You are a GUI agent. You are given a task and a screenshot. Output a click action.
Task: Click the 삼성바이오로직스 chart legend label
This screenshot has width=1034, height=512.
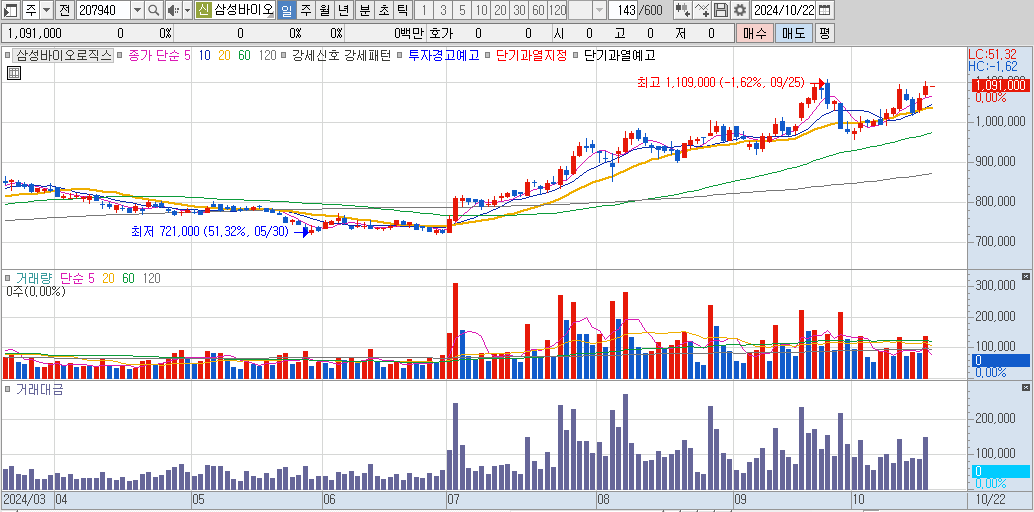64,55
